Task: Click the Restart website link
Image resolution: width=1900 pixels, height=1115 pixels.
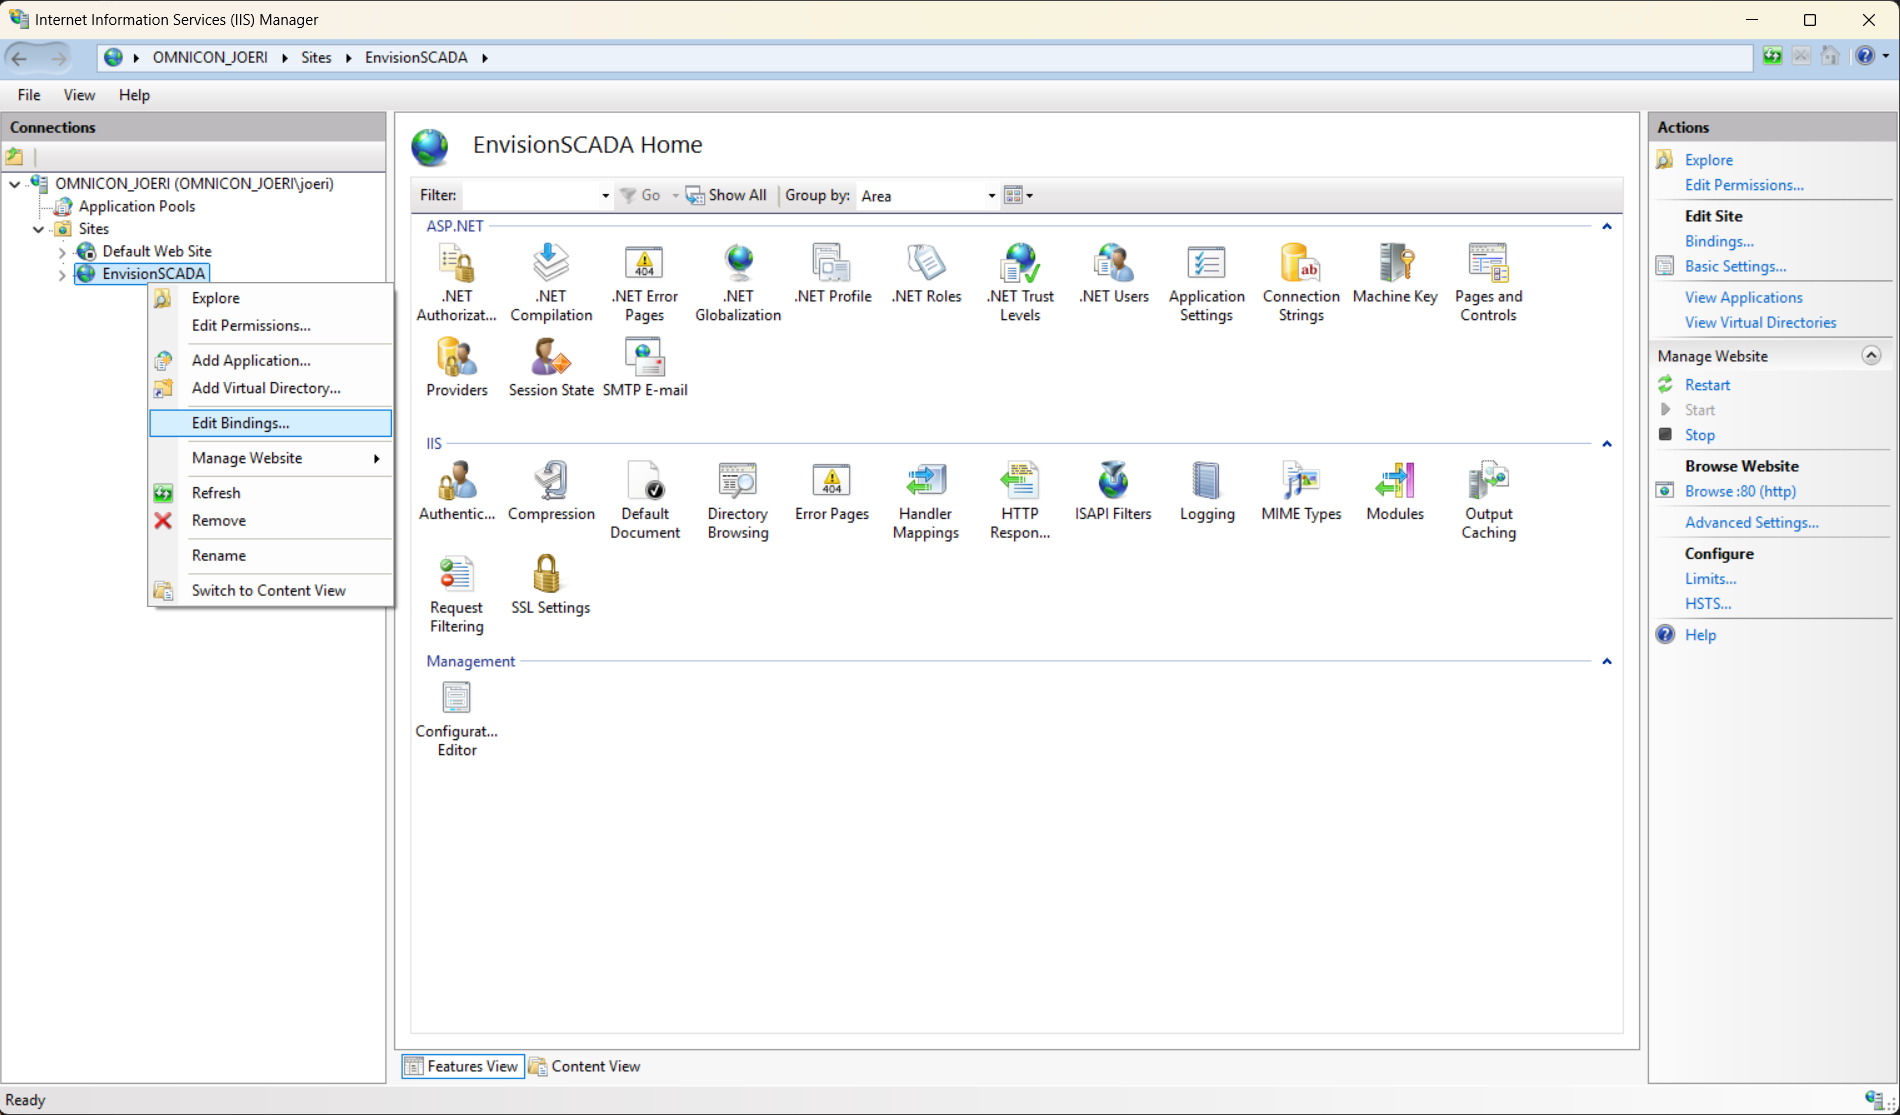Action: click(1706, 385)
